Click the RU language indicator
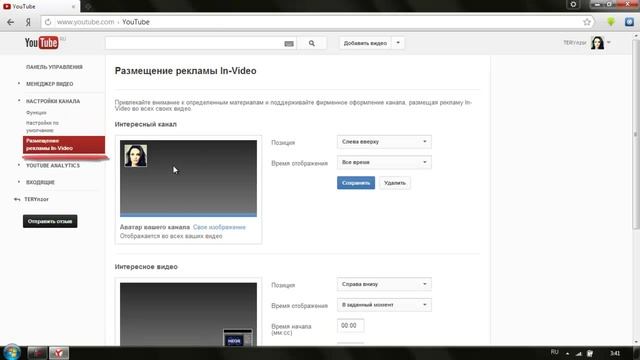640x360 pixels. tap(554, 352)
